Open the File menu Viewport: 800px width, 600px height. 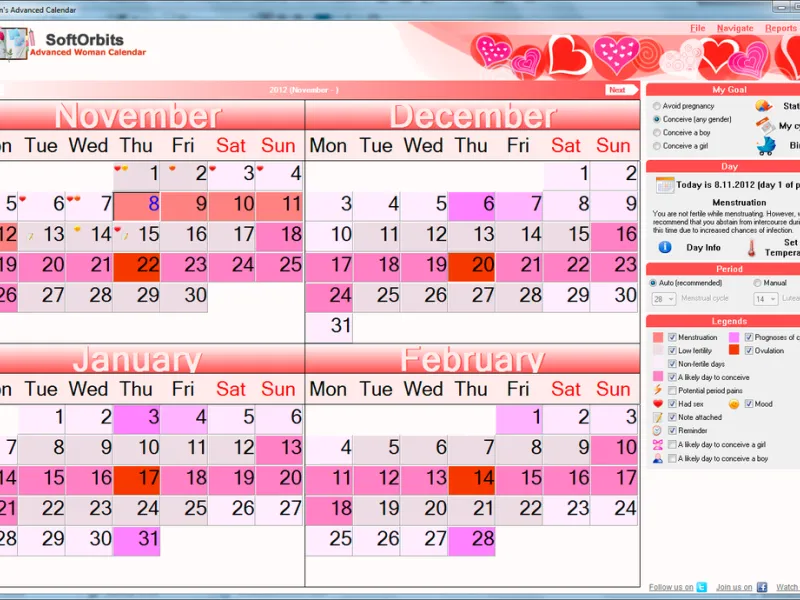[x=697, y=29]
